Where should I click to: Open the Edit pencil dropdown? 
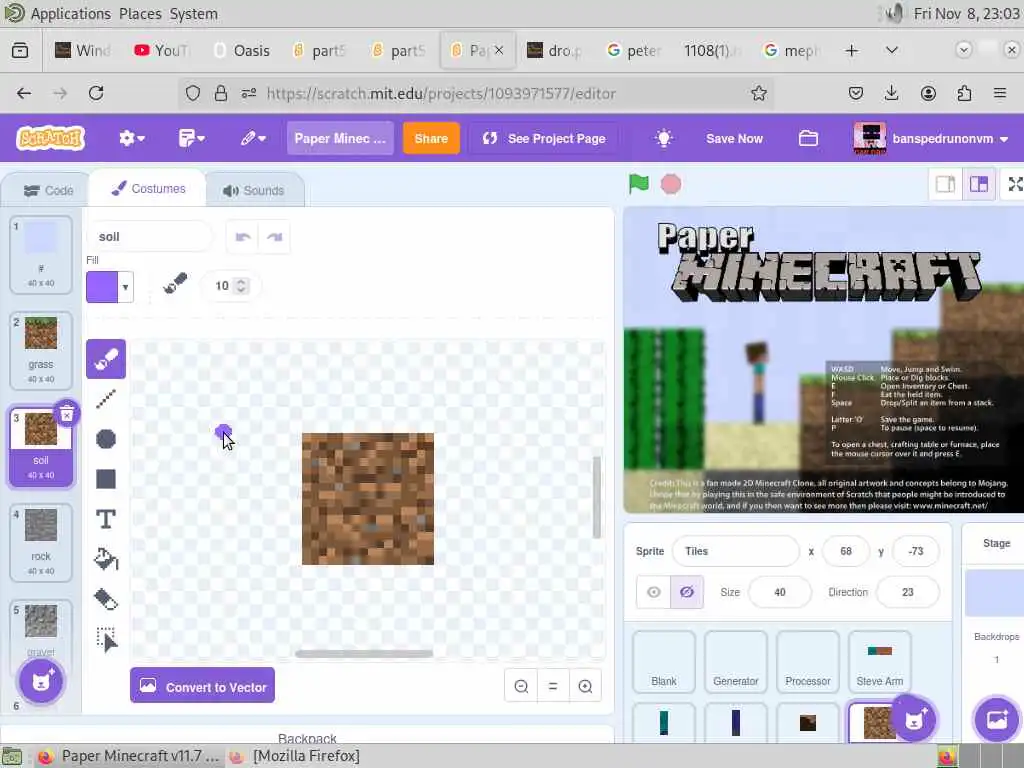click(253, 138)
